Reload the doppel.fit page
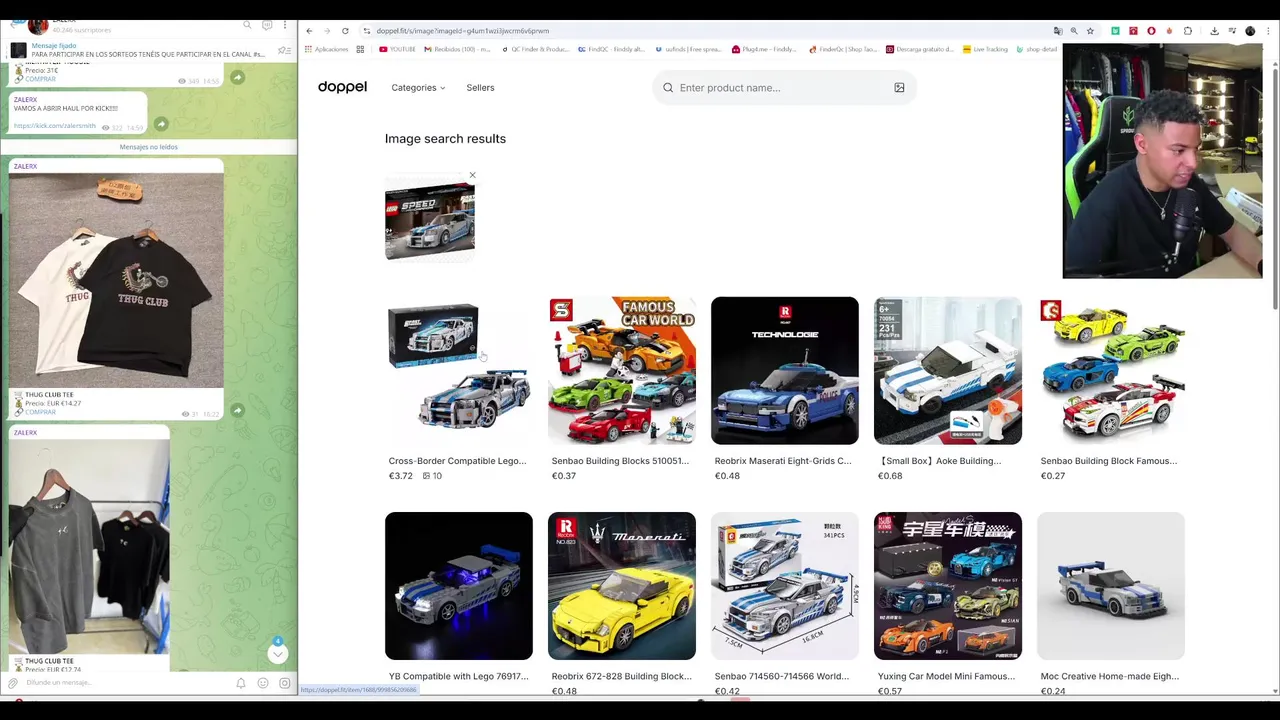 (345, 31)
